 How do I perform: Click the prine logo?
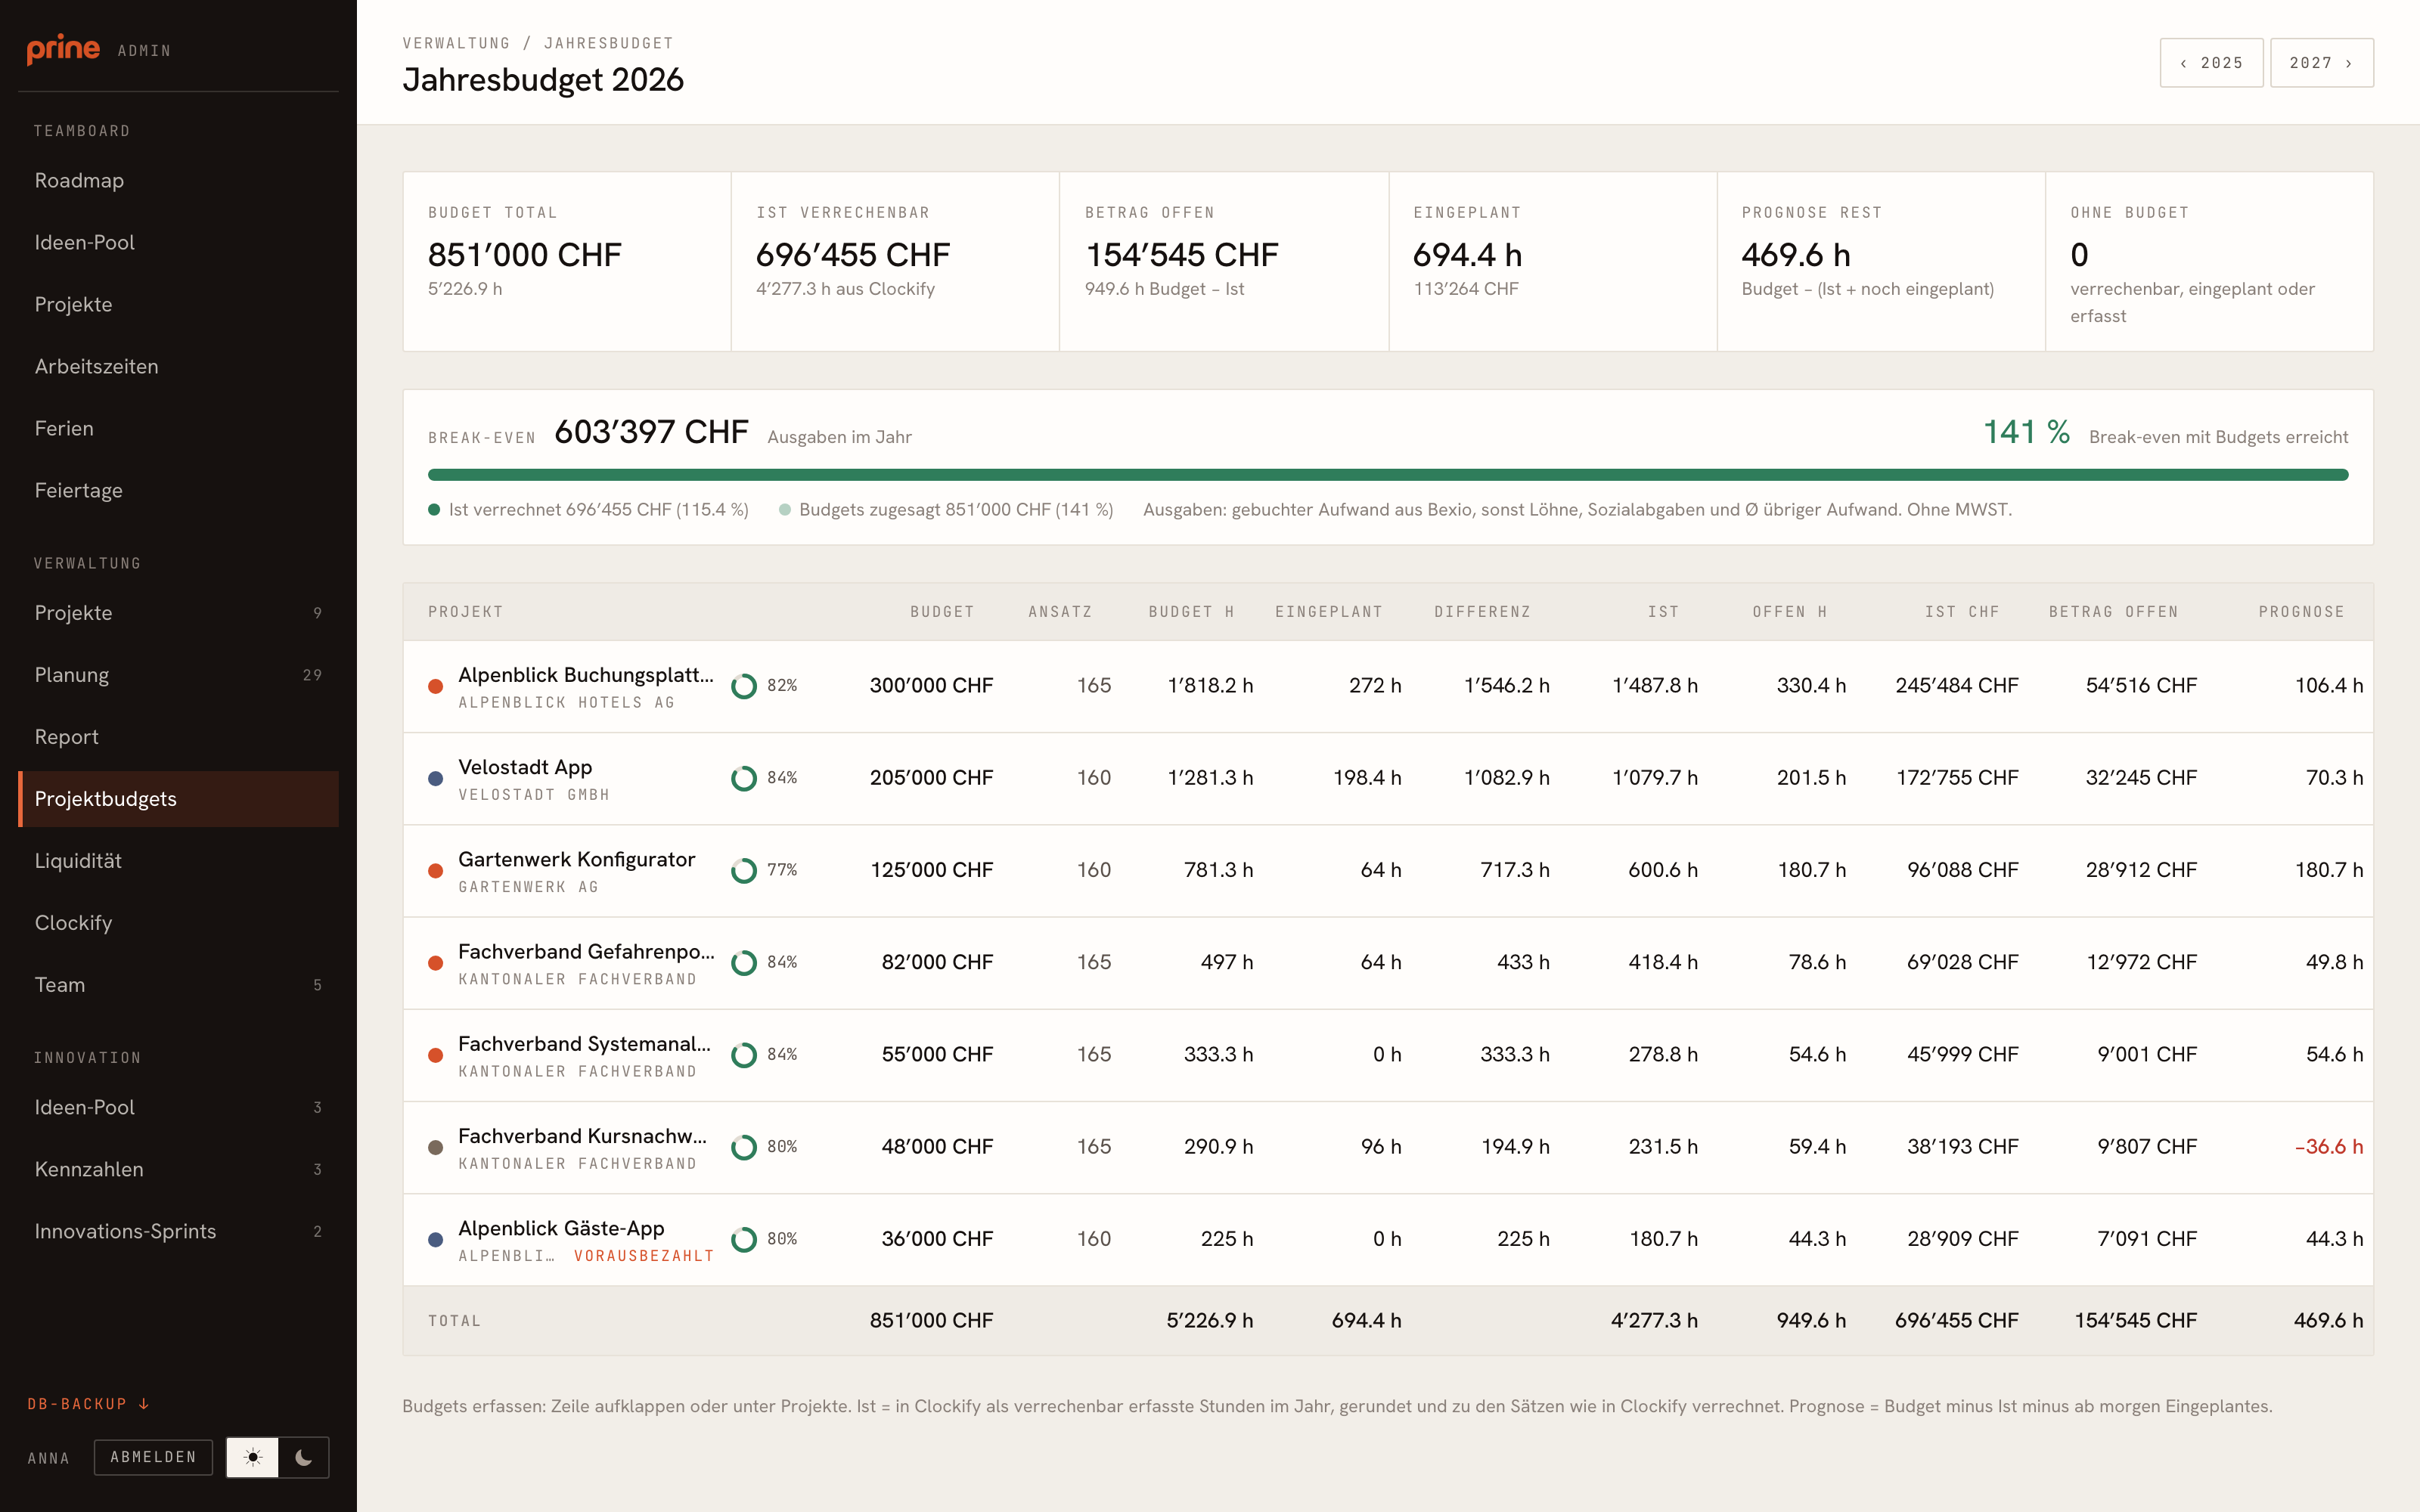[63, 48]
